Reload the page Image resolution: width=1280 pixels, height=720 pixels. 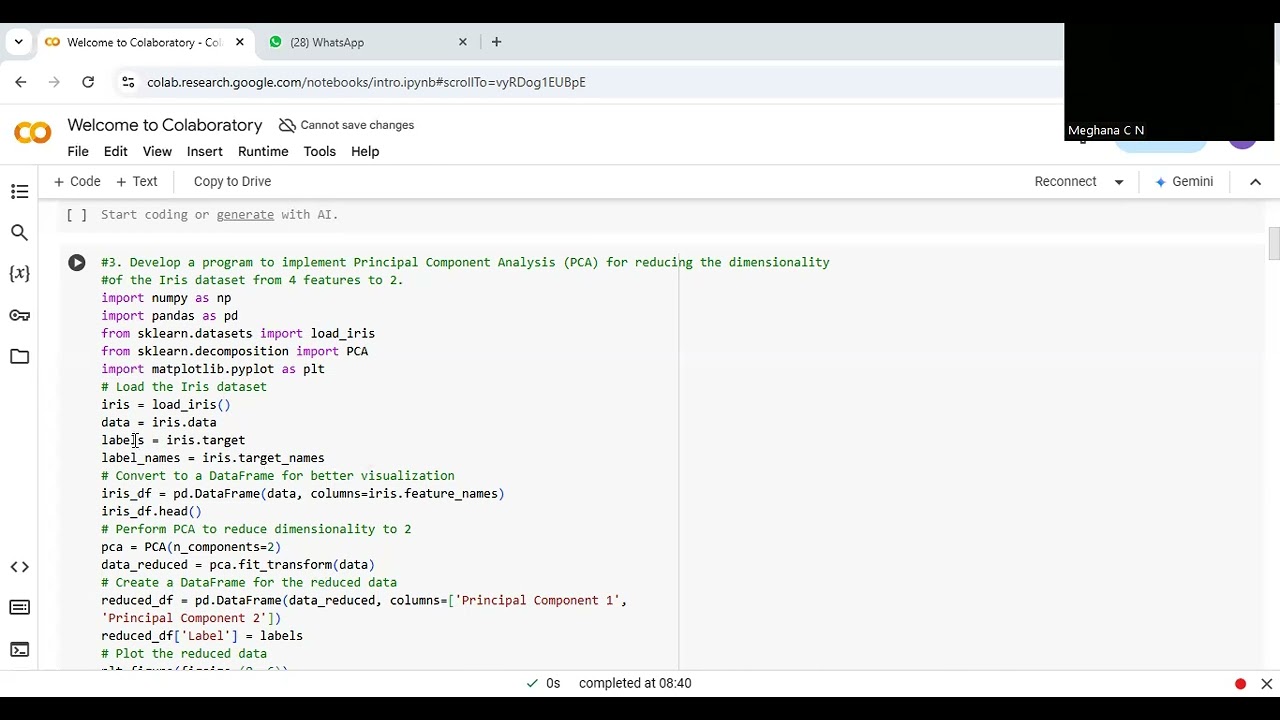coord(88,82)
